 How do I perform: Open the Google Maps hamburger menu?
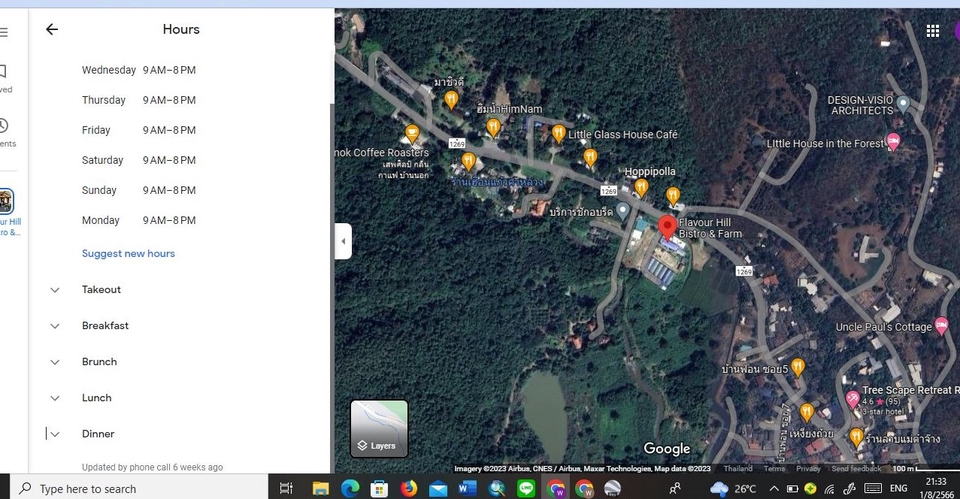(x=4, y=32)
